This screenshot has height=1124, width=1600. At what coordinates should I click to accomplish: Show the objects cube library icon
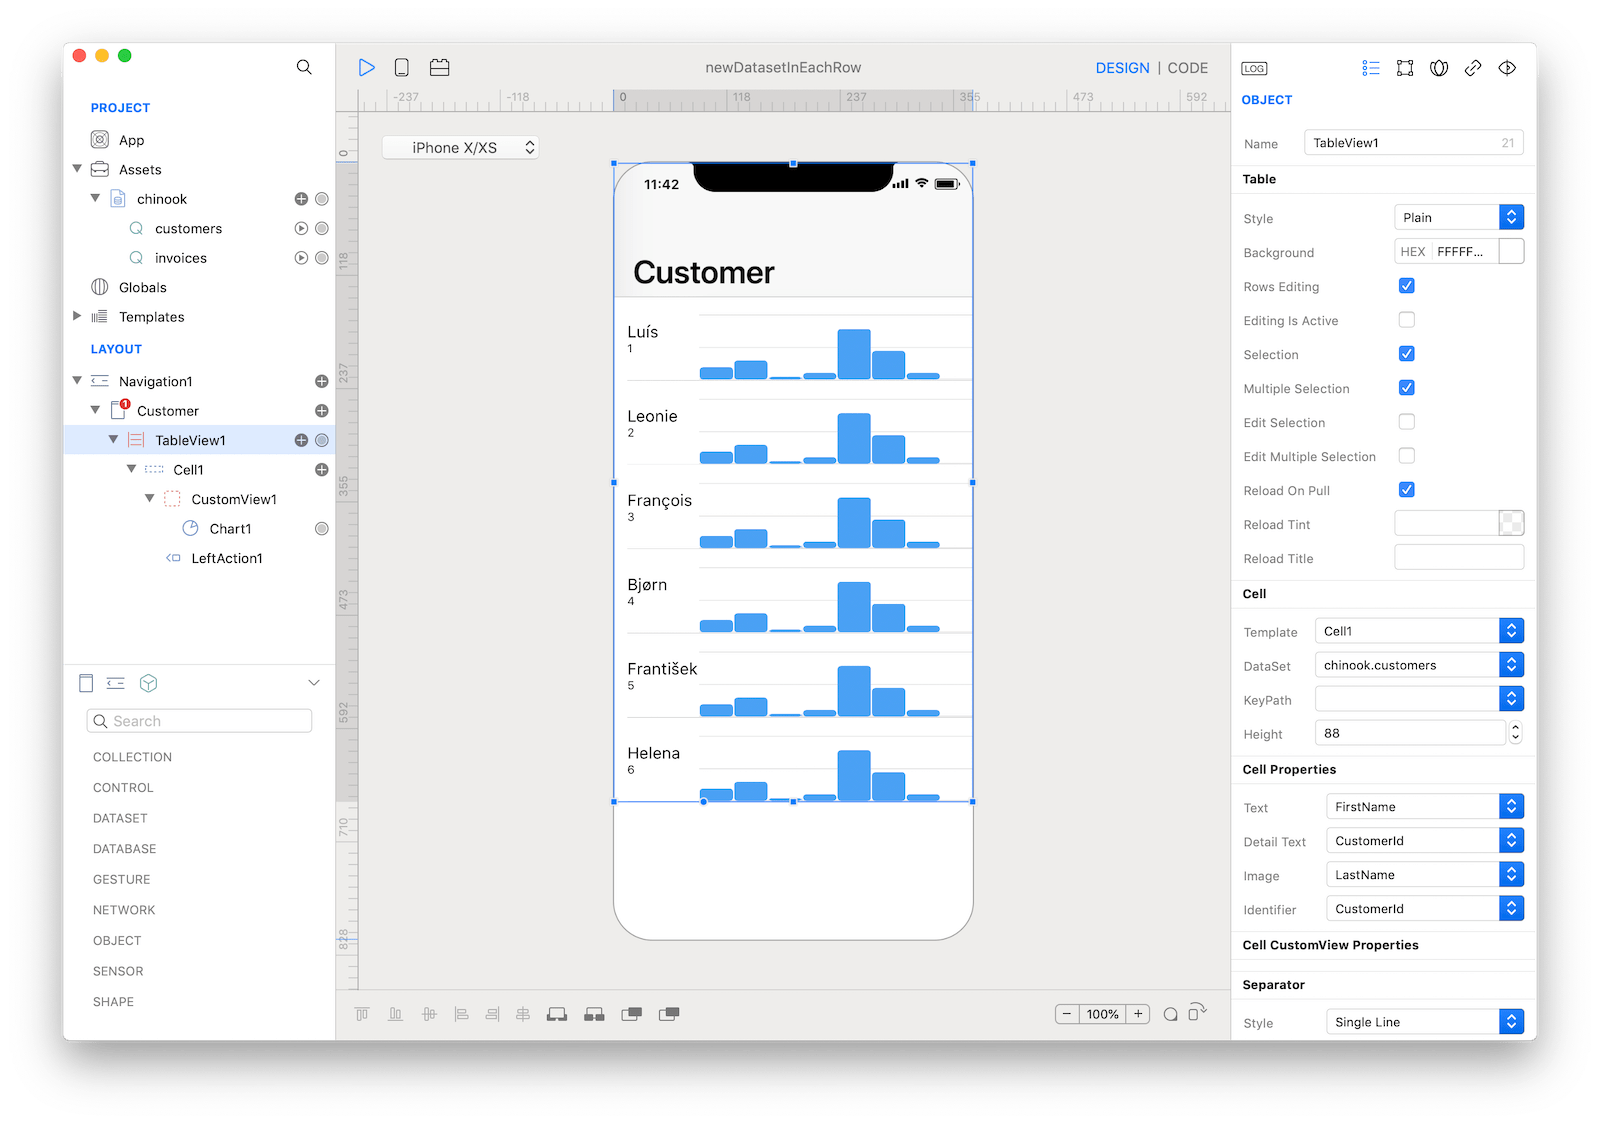pyautogui.click(x=149, y=683)
